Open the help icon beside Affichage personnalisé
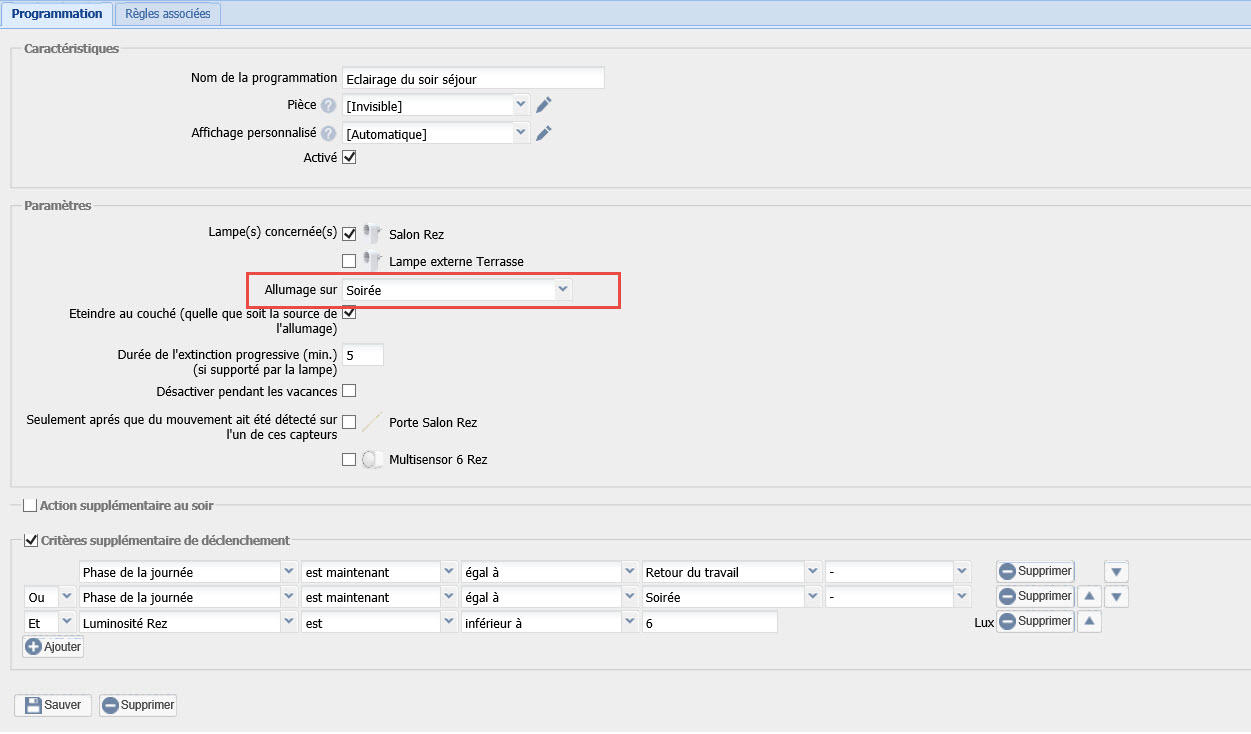 [x=328, y=133]
